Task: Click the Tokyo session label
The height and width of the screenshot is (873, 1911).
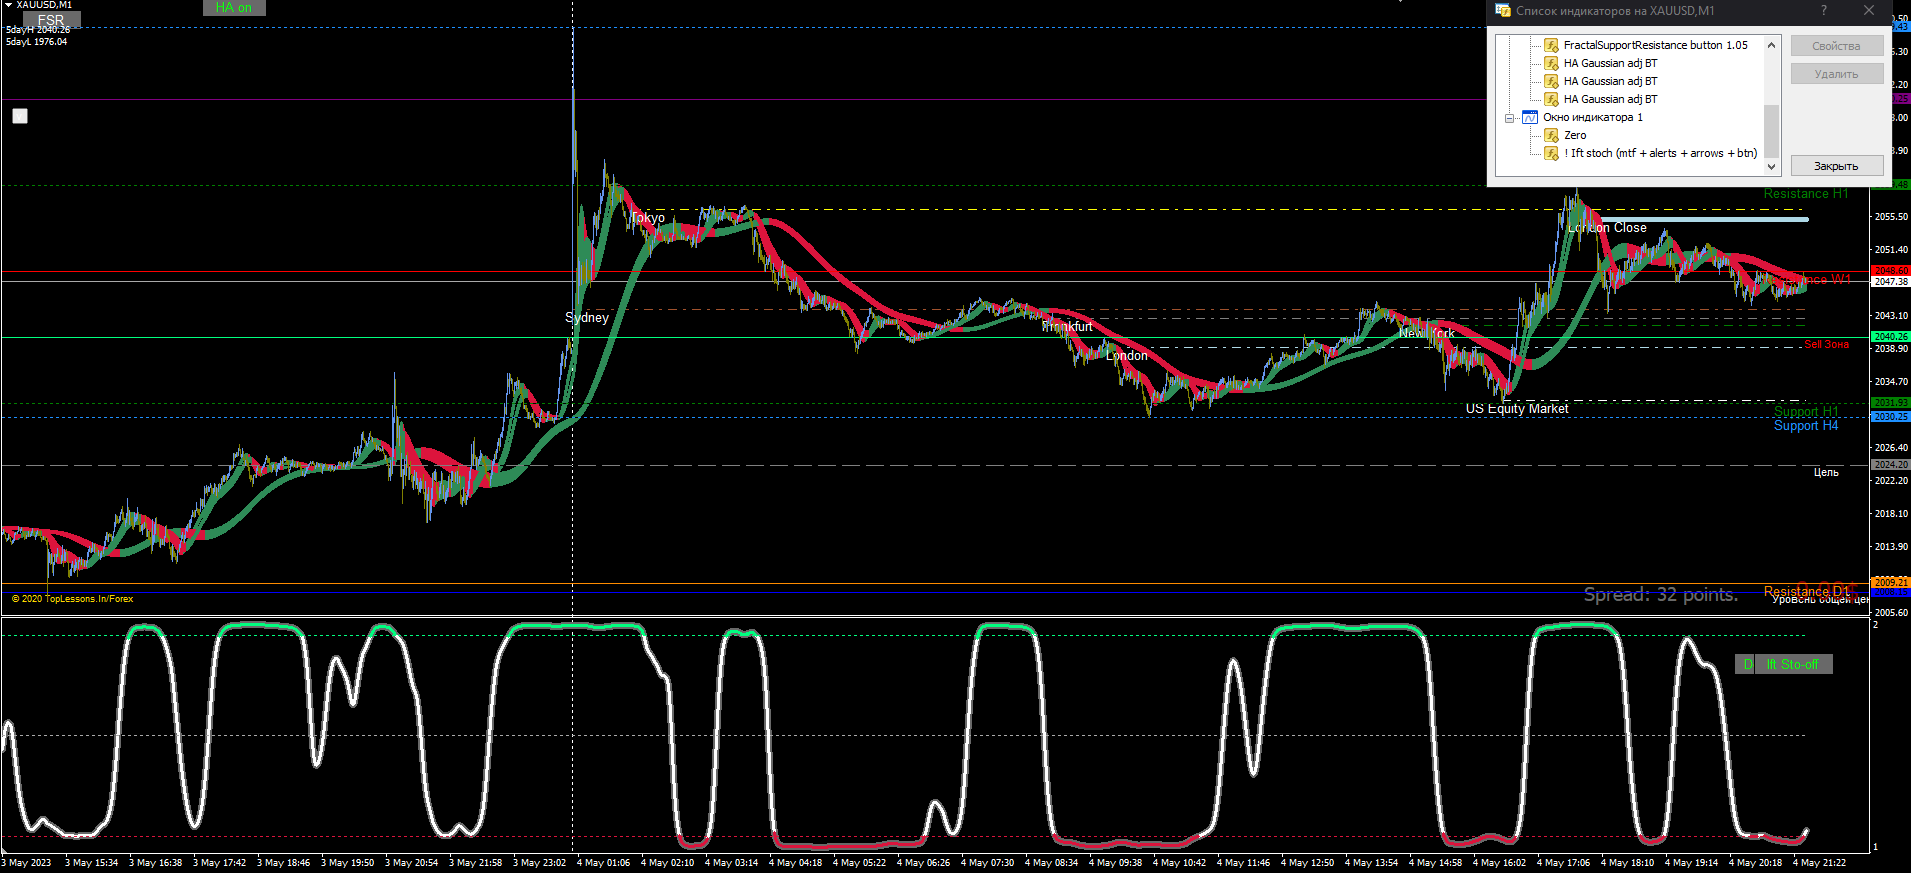Action: pyautogui.click(x=648, y=217)
